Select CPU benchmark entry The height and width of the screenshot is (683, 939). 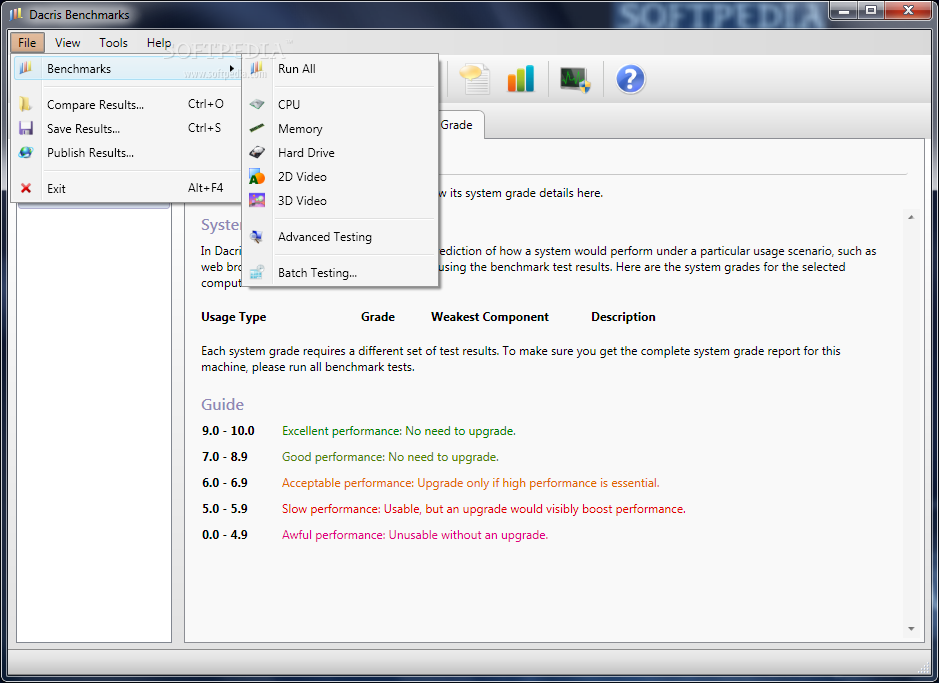click(x=340, y=104)
